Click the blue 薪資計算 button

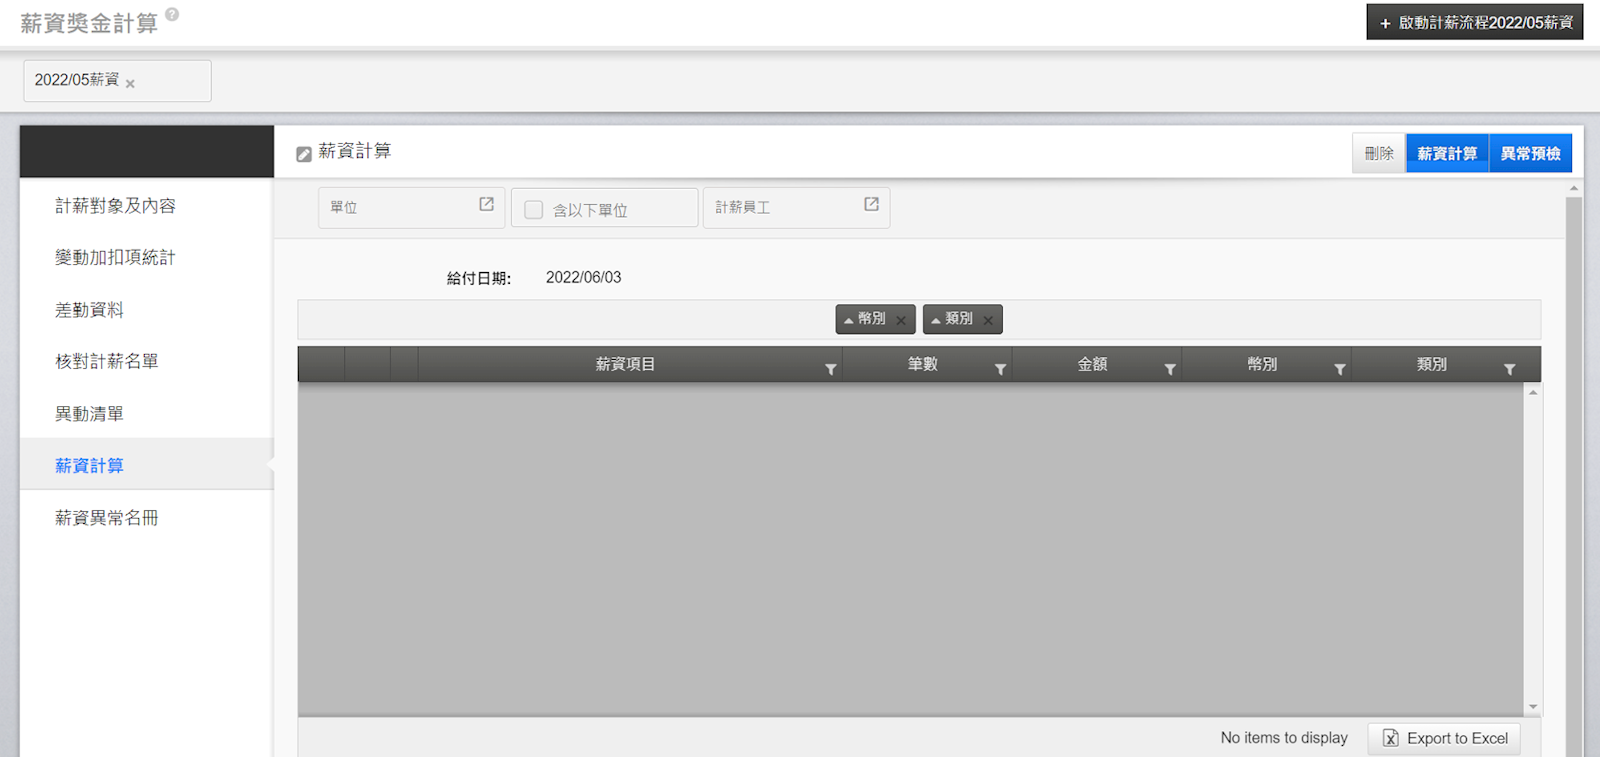(x=1446, y=153)
